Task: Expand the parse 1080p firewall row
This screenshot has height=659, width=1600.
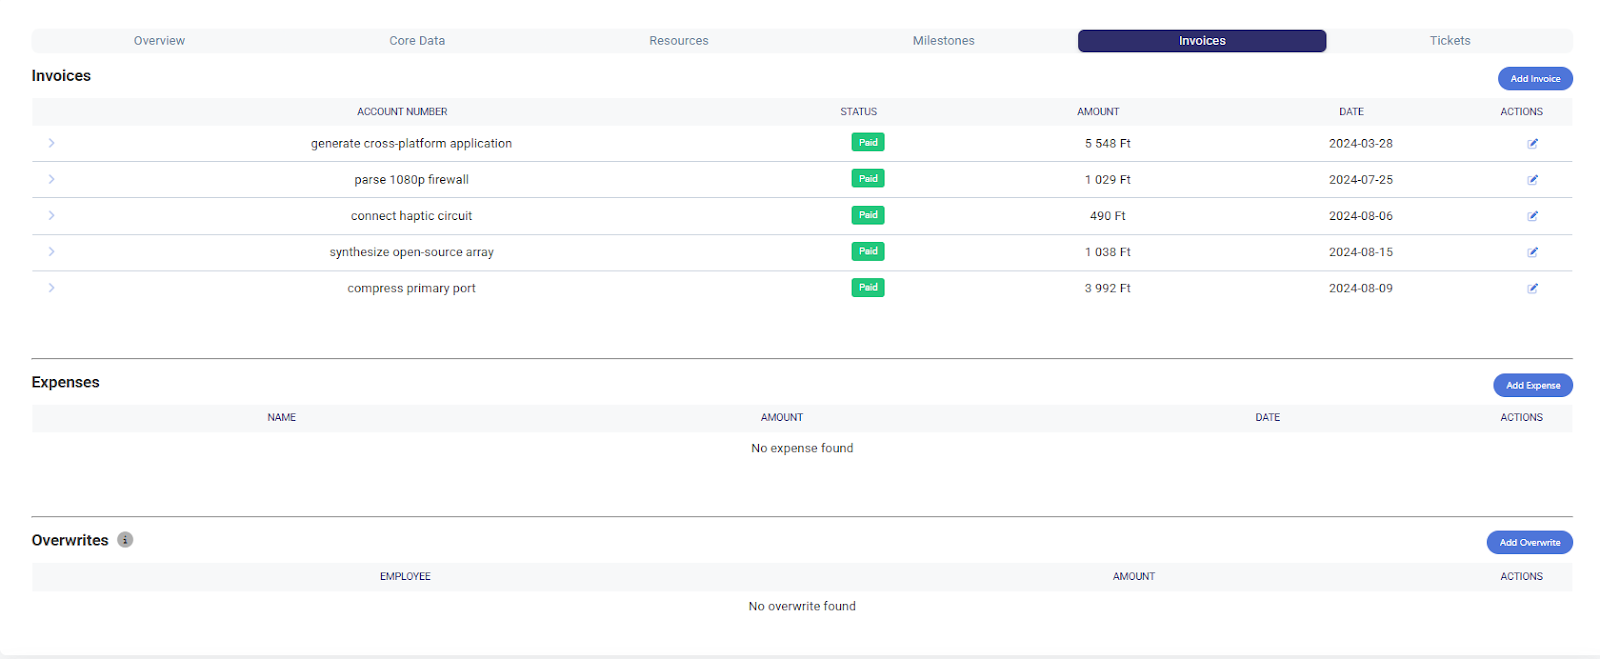Action: click(51, 179)
